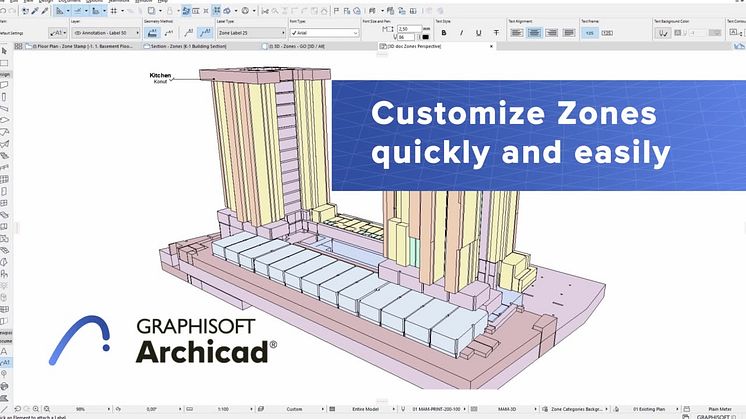Click the Plain Meter dimension setting
The image size is (746, 419).
tap(720, 409)
